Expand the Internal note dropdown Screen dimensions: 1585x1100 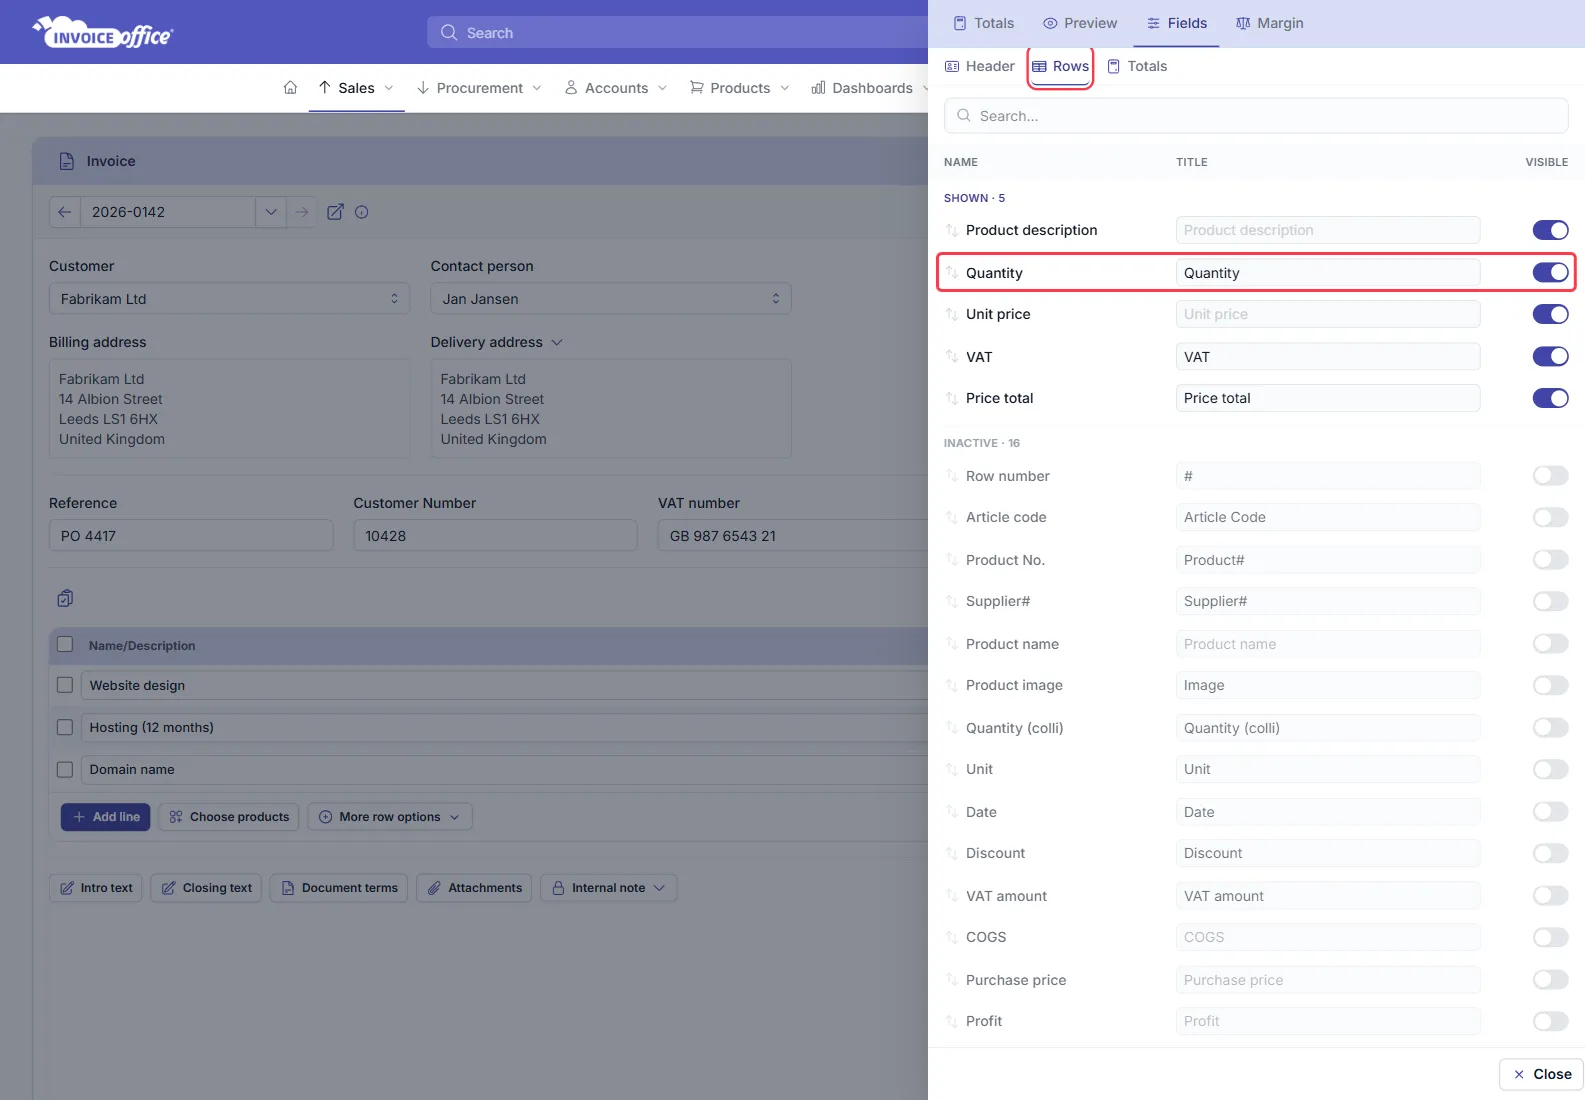609,888
